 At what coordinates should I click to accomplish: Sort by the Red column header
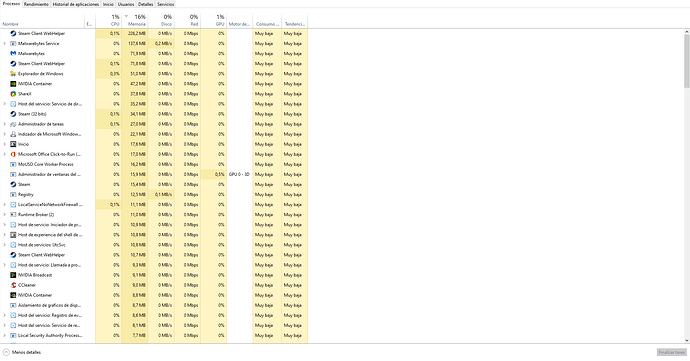(187, 20)
